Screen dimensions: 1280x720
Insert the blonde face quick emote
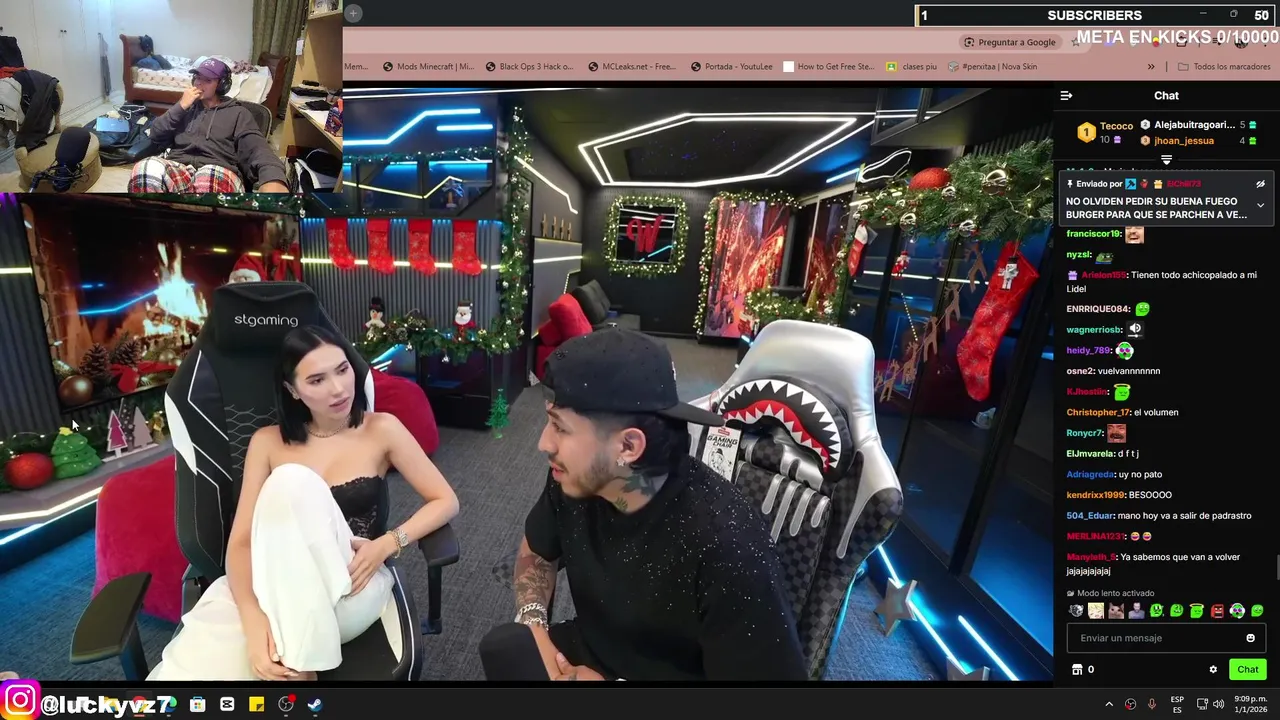[x=1096, y=611]
